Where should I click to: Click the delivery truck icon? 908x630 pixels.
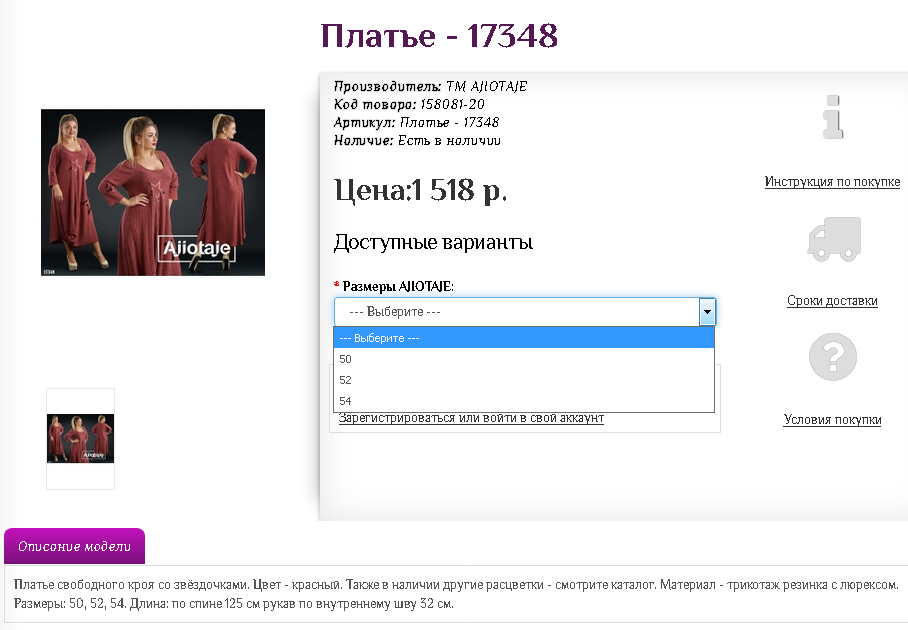point(834,239)
